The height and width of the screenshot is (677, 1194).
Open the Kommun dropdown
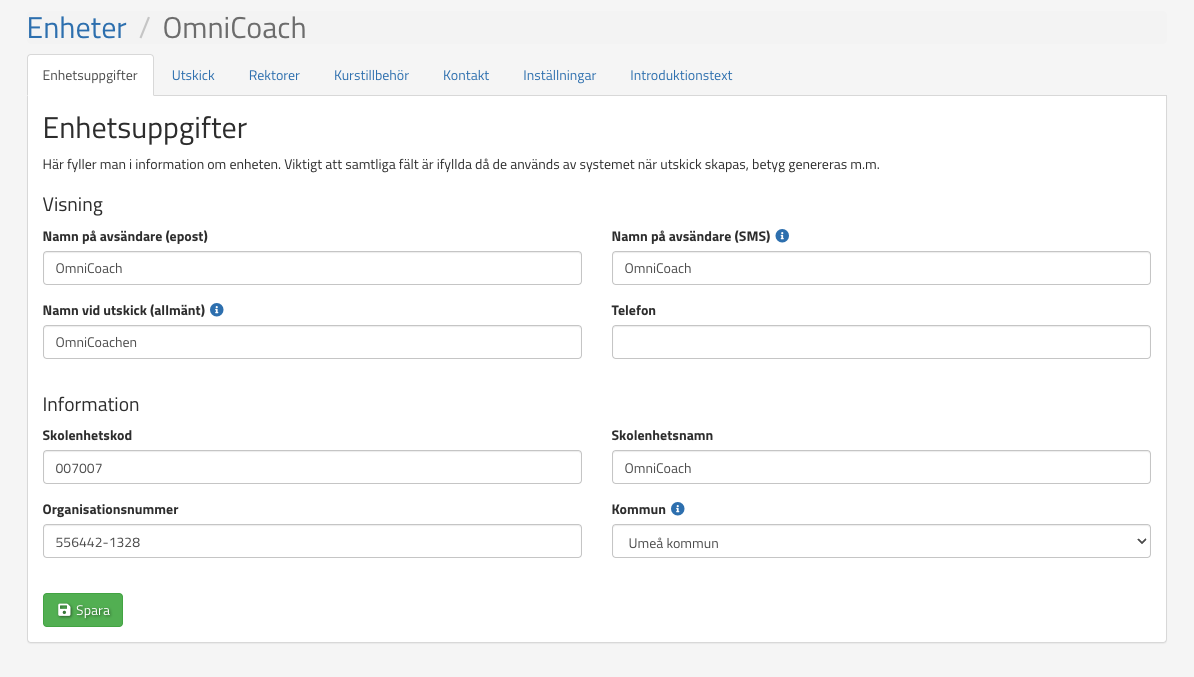coord(880,542)
